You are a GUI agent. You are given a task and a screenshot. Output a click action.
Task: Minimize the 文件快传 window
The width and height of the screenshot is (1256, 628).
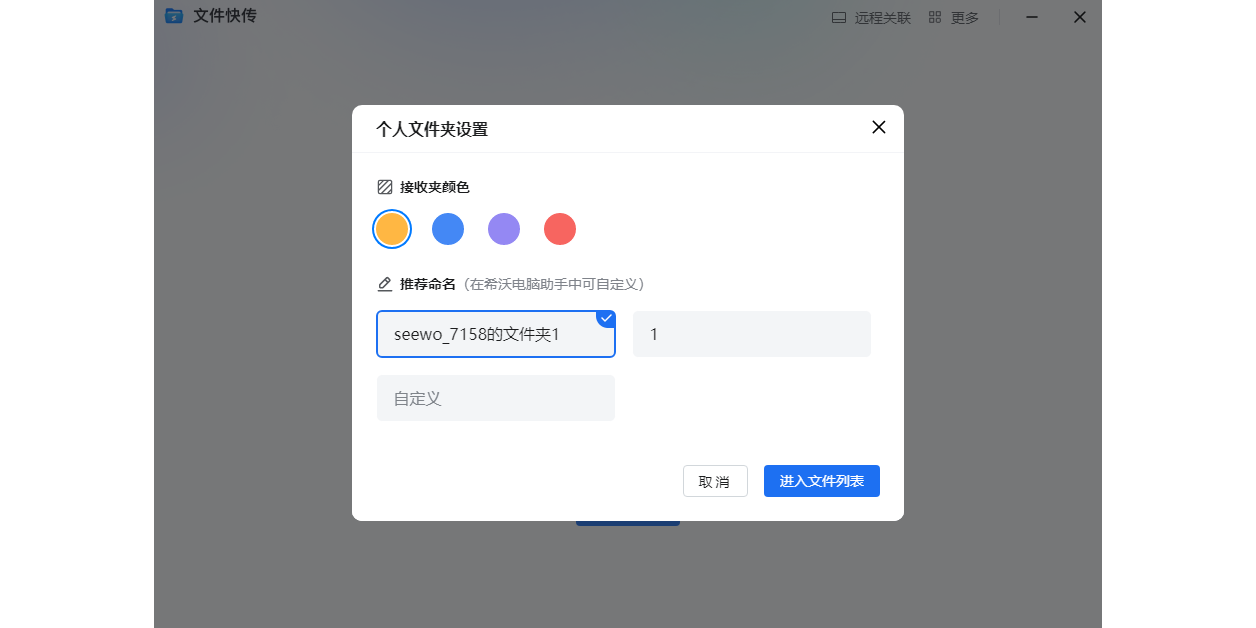pyautogui.click(x=1032, y=17)
